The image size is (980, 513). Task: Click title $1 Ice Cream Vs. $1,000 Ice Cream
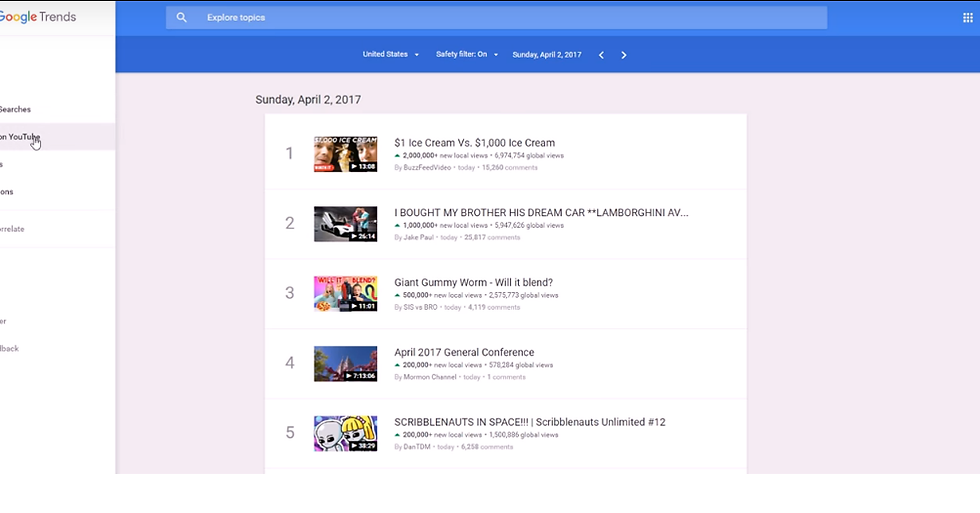click(474, 143)
